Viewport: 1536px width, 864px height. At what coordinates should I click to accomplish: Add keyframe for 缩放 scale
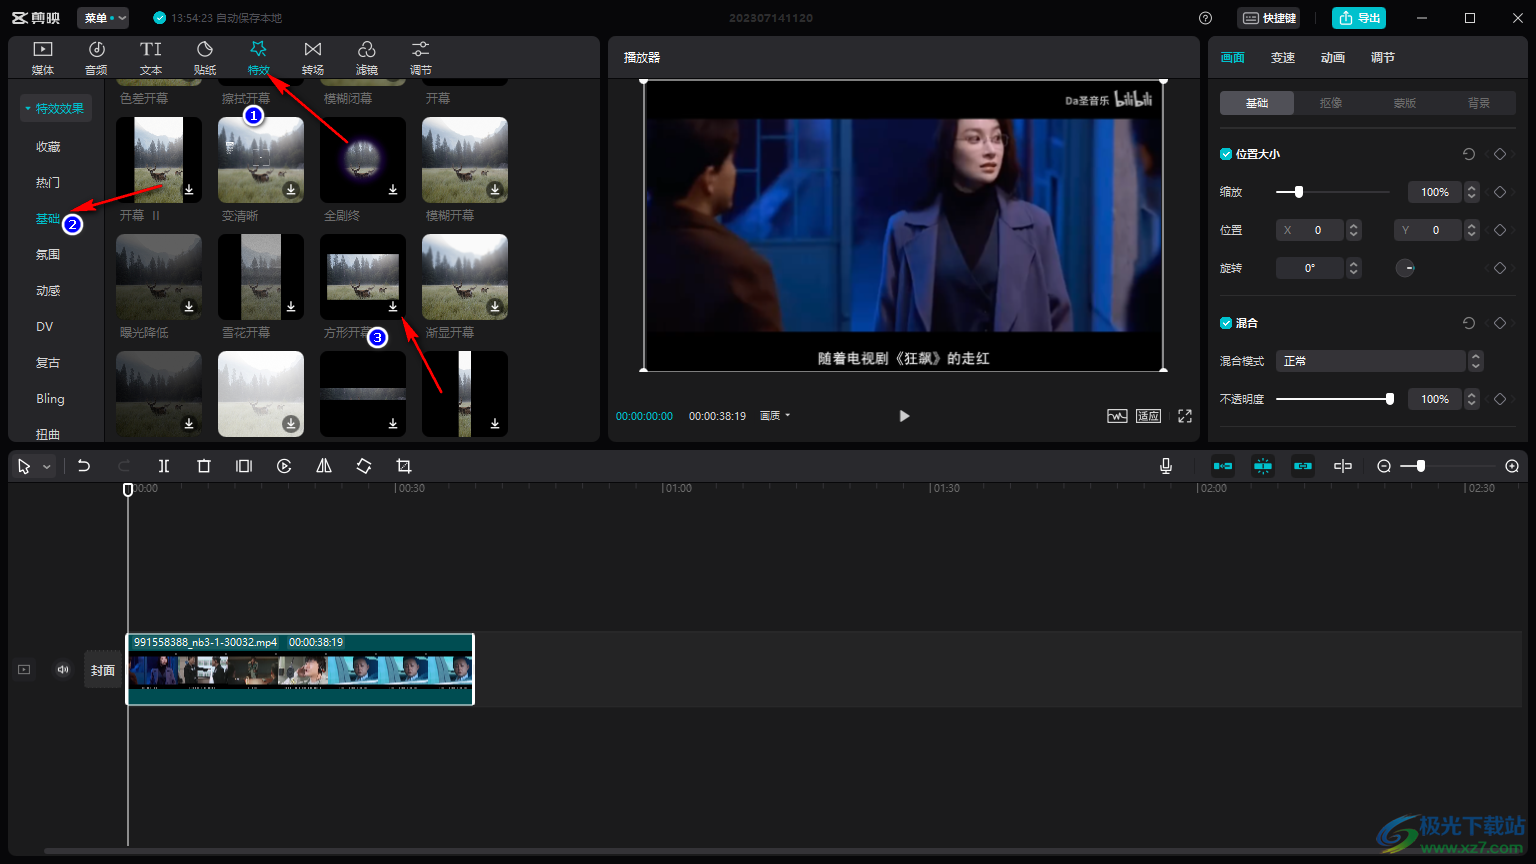tap(1500, 192)
